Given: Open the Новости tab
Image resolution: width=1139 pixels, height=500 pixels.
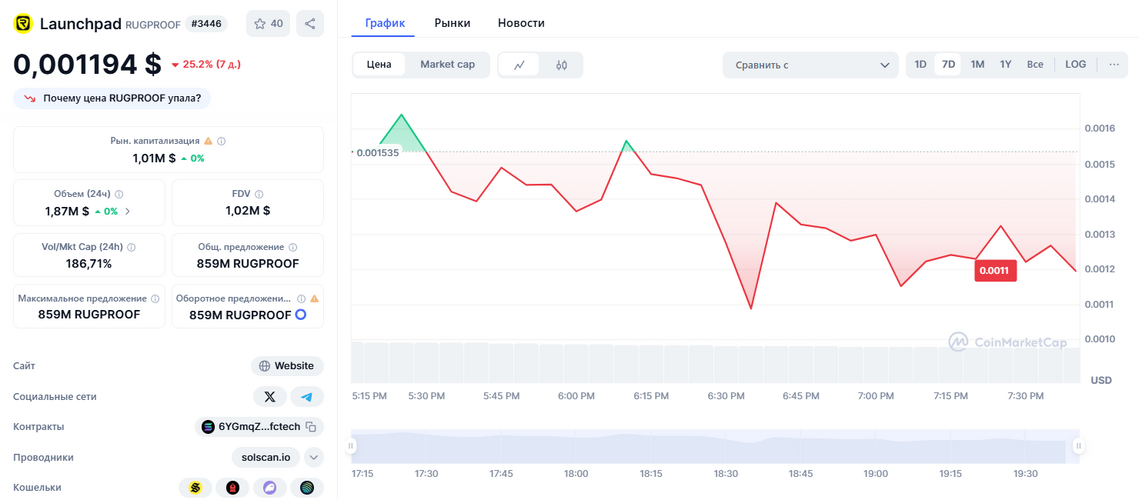Looking at the screenshot, I should point(521,23).
